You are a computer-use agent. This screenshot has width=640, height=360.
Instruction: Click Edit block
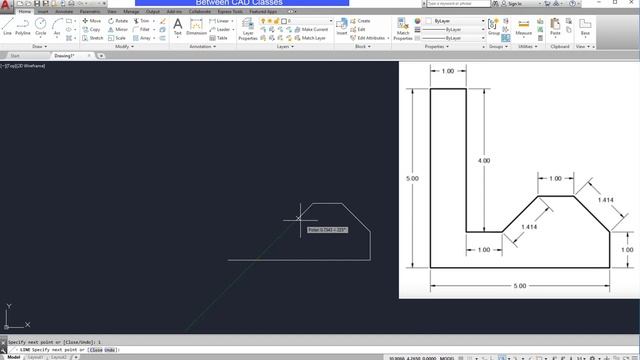point(358,29)
